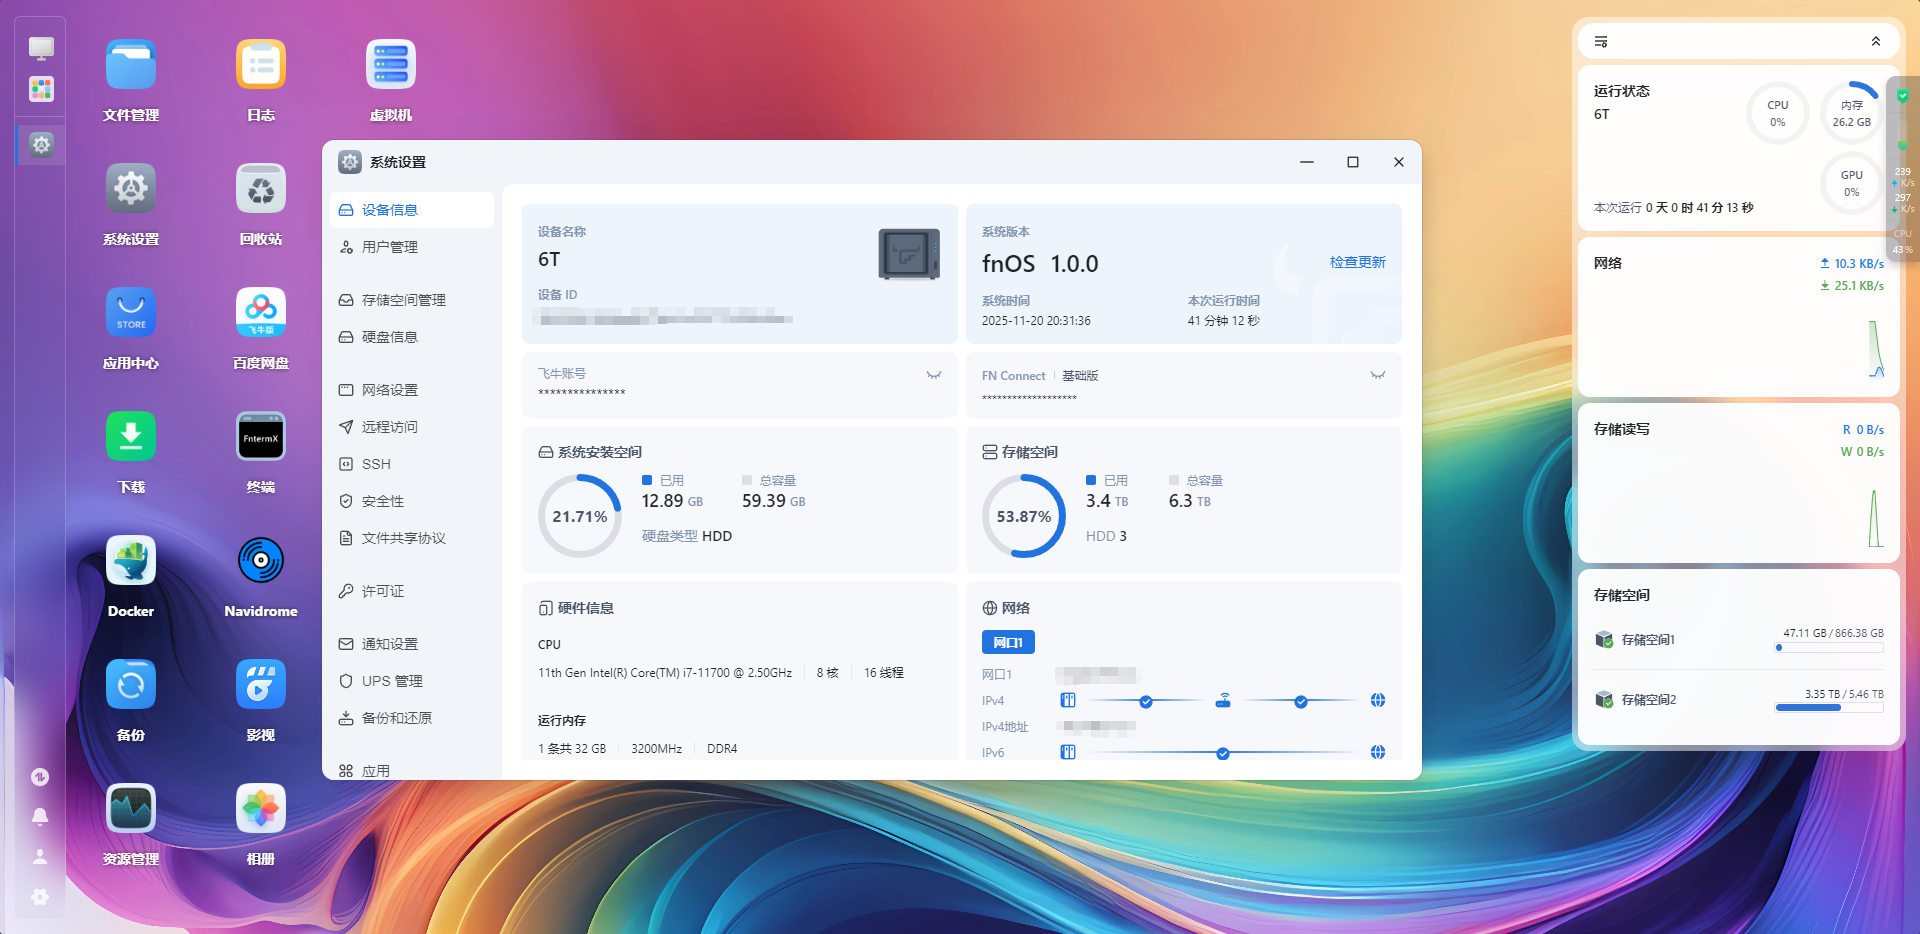Click the "硬盘类型 HDD" text
This screenshot has width=1920, height=934.
(687, 536)
